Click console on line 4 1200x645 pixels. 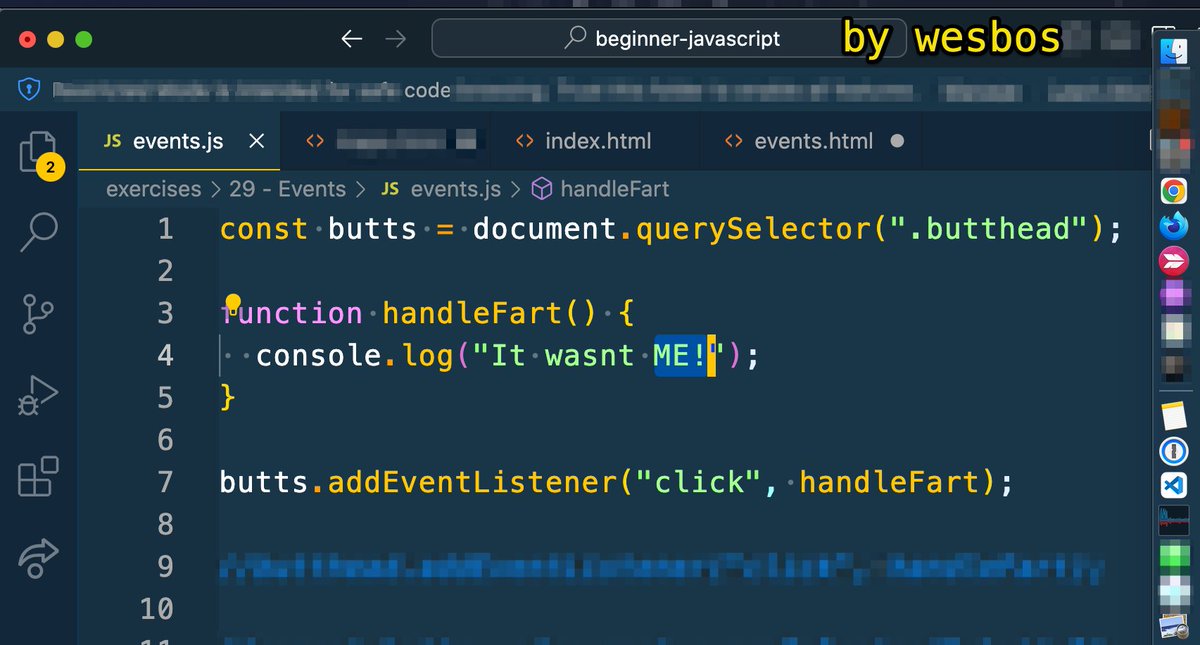320,356
